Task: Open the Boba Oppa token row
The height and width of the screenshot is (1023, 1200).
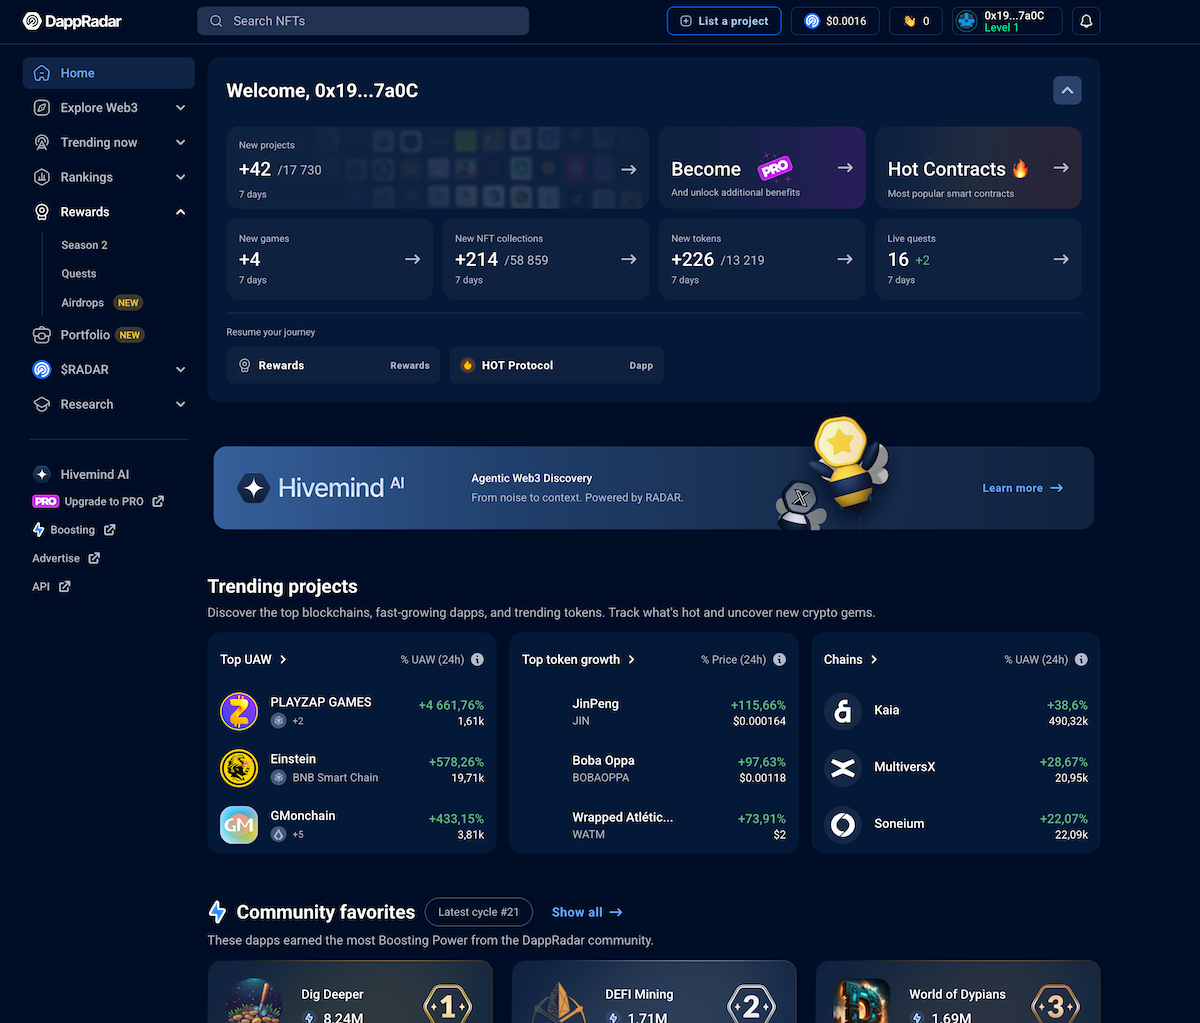Action: coord(654,768)
